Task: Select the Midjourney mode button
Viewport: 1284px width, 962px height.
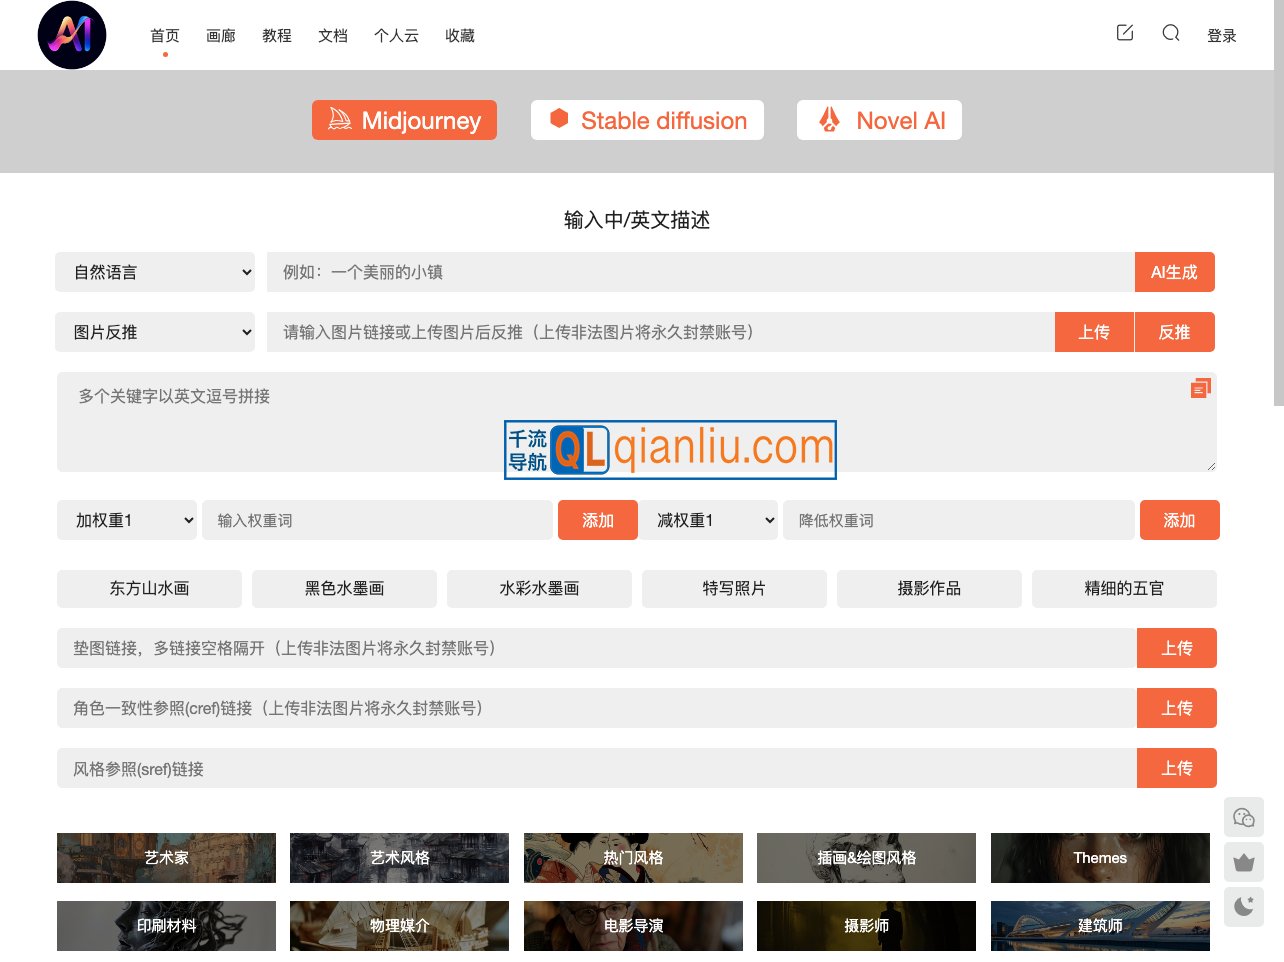Action: [404, 120]
